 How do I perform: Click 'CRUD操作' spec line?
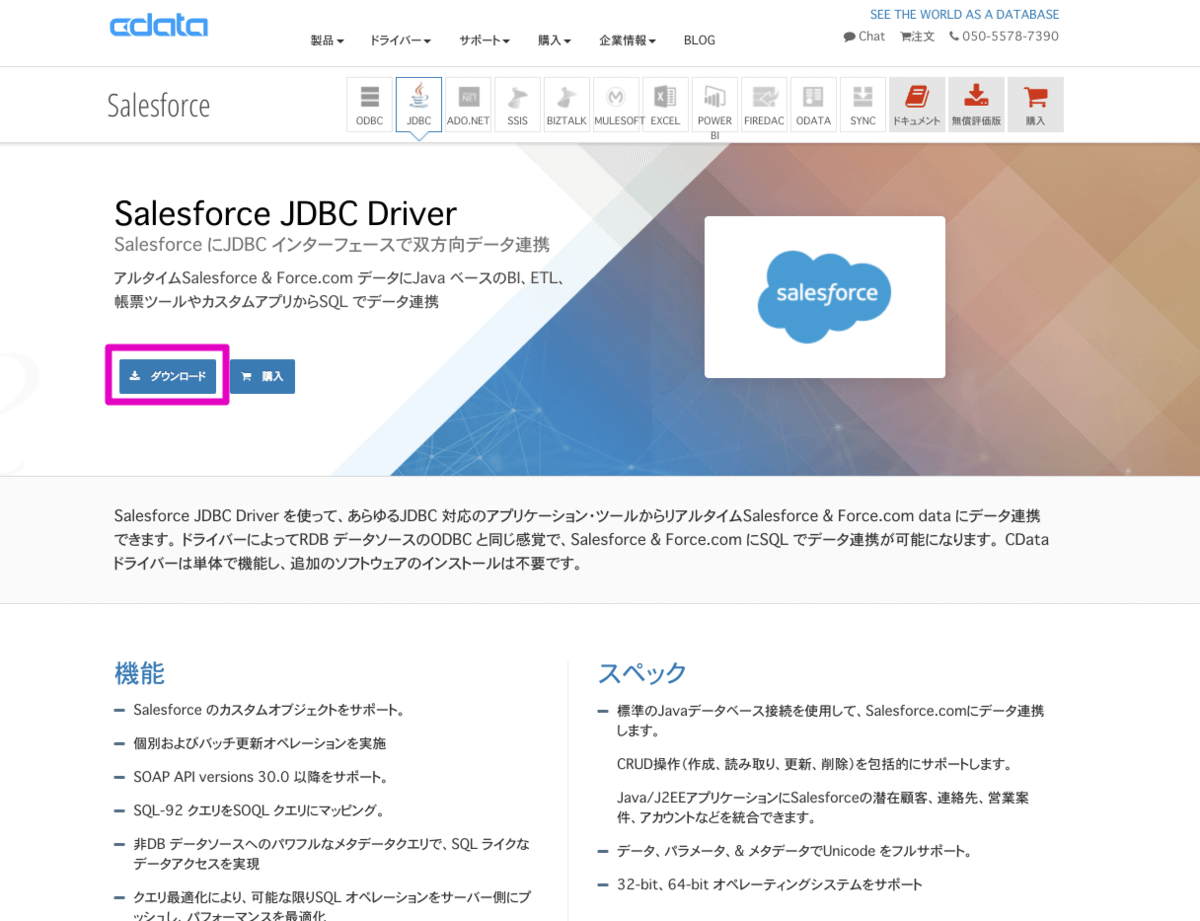[x=814, y=764]
